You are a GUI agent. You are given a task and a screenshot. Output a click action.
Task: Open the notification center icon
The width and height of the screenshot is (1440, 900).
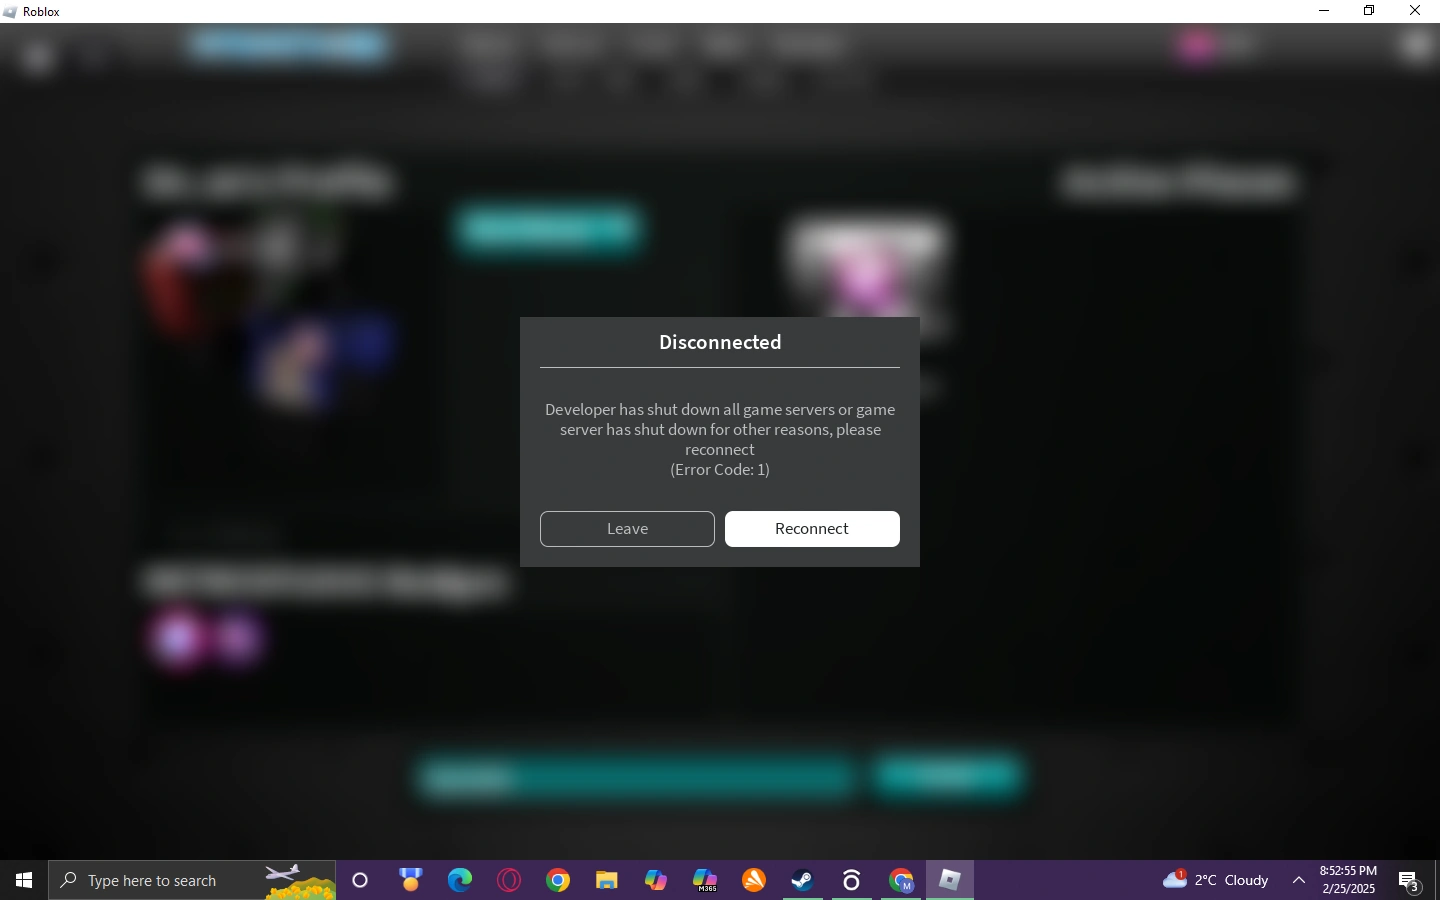tap(1410, 881)
